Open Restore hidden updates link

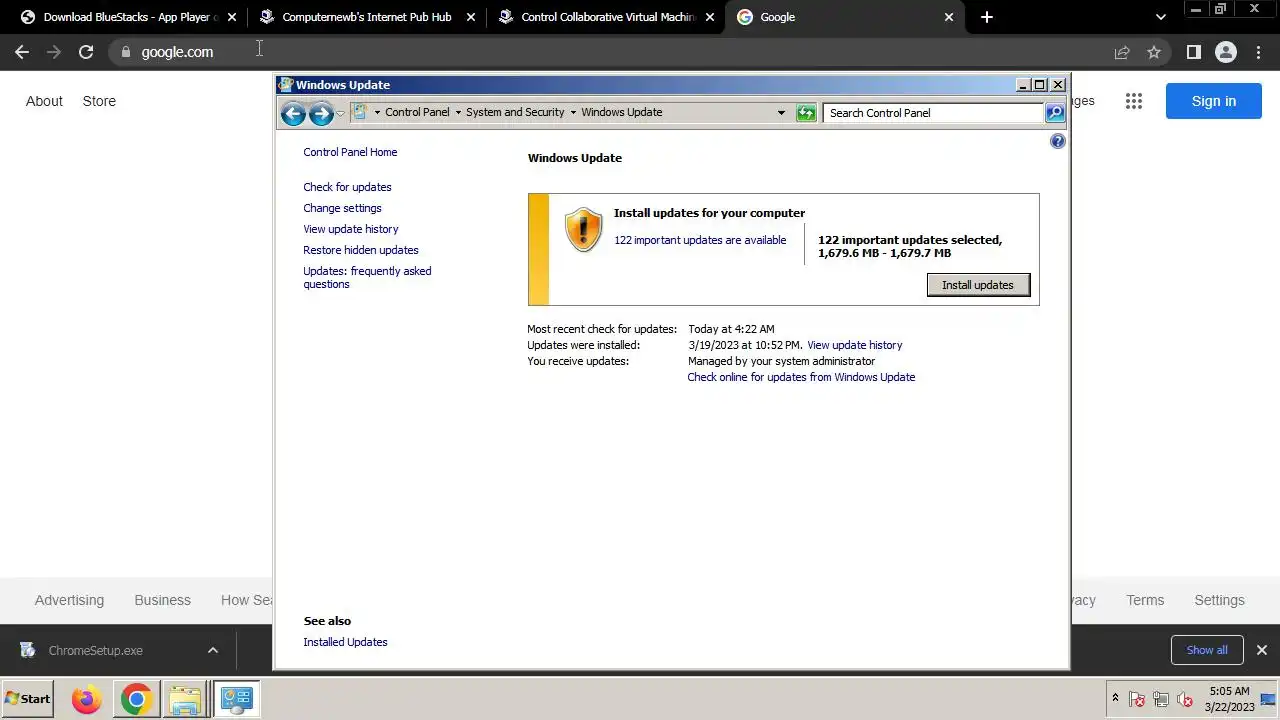coord(361,250)
